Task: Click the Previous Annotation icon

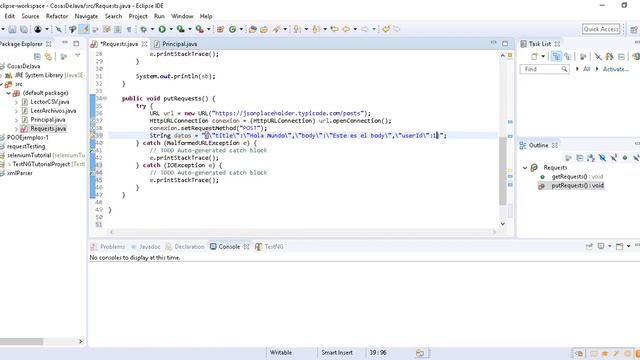Action: coord(316,29)
